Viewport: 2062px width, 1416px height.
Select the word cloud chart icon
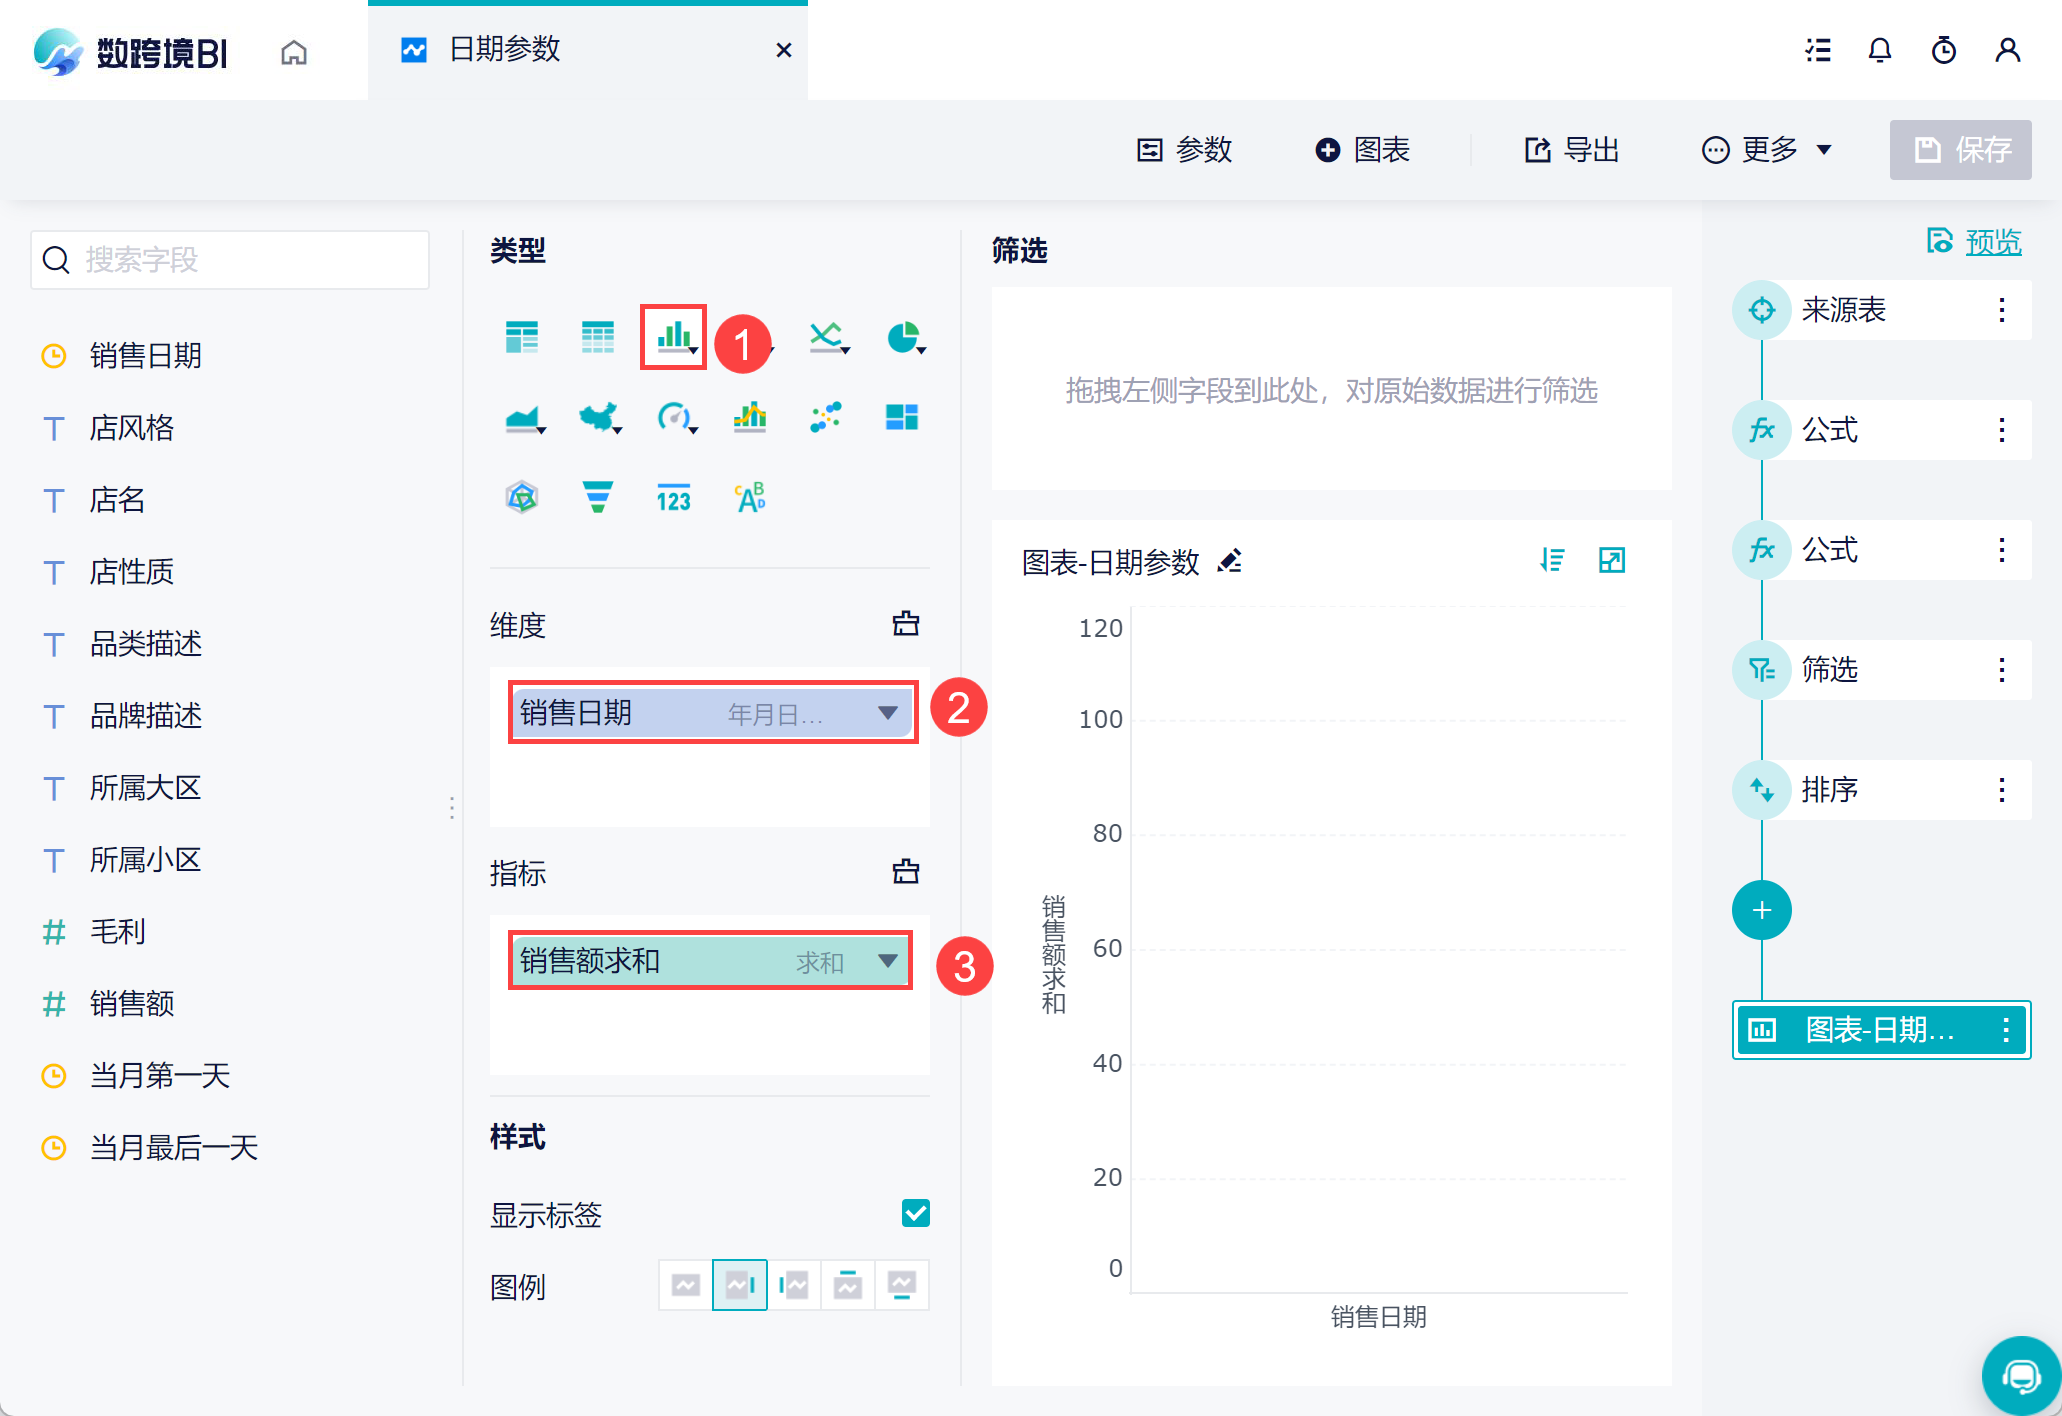point(750,497)
